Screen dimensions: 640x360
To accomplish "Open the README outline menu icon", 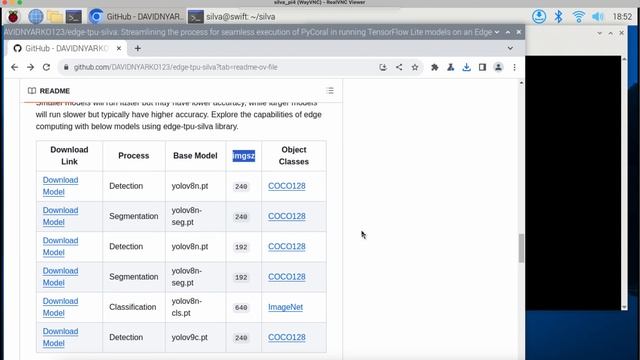I will [x=330, y=91].
